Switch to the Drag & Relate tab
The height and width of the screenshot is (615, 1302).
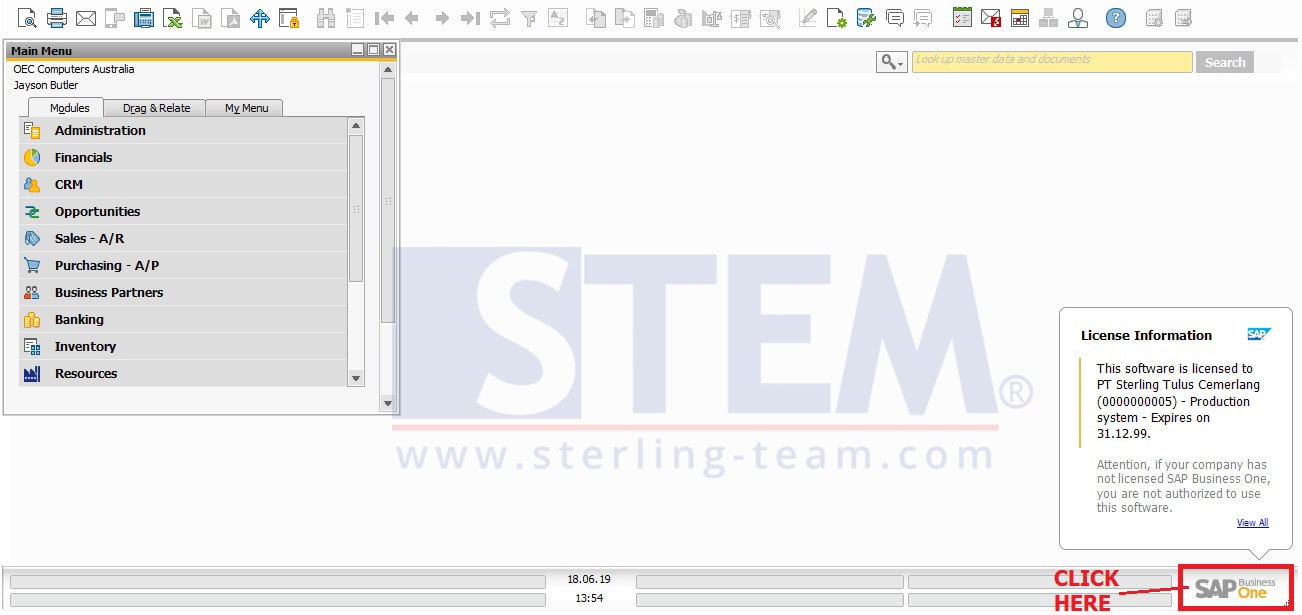(156, 108)
